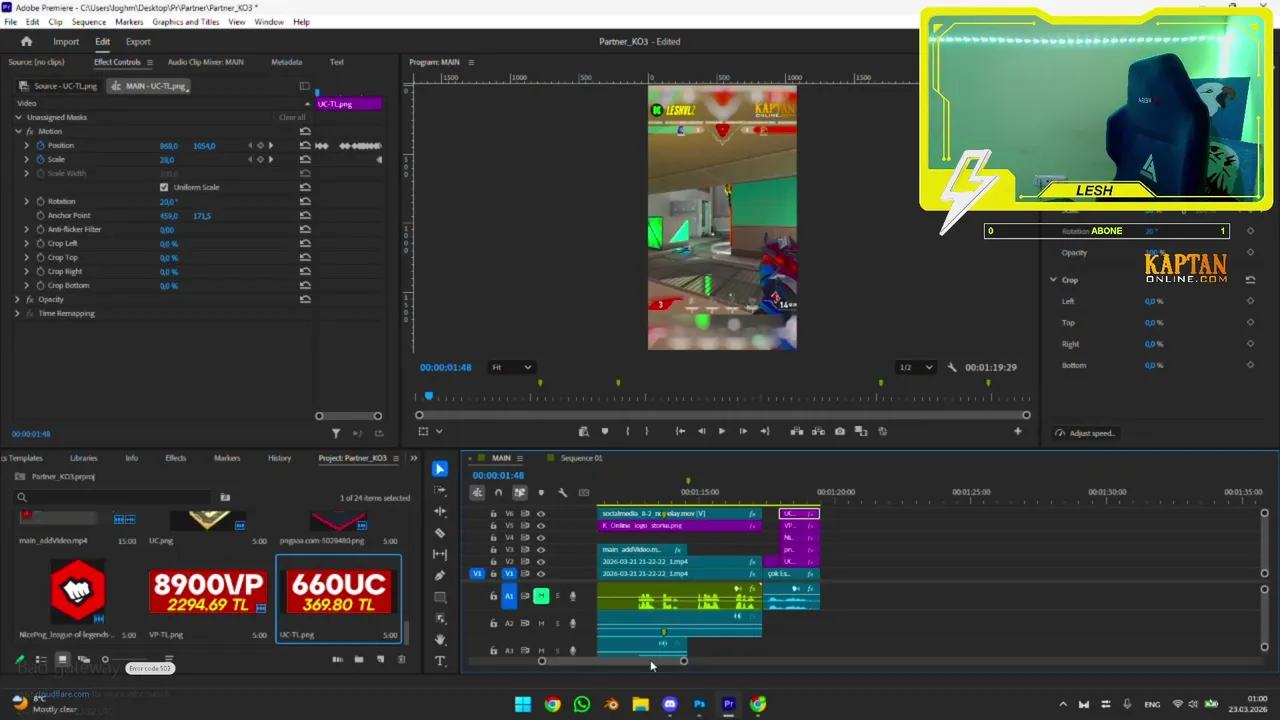Select the Pen tool

pyautogui.click(x=440, y=576)
